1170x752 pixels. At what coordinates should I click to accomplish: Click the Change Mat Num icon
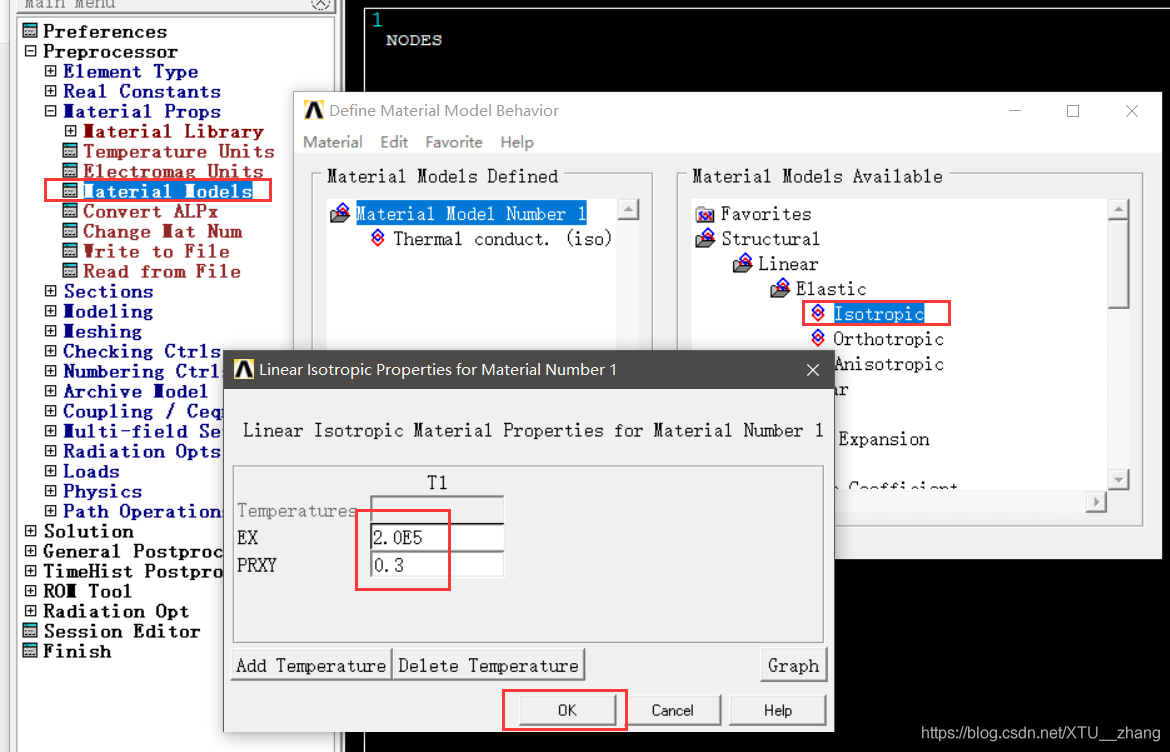tap(70, 231)
